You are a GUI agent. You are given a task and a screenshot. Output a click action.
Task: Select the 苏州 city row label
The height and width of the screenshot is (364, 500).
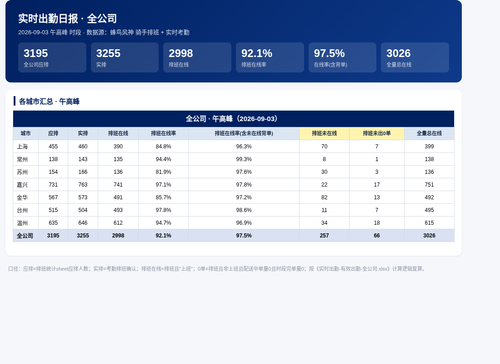[22, 172]
